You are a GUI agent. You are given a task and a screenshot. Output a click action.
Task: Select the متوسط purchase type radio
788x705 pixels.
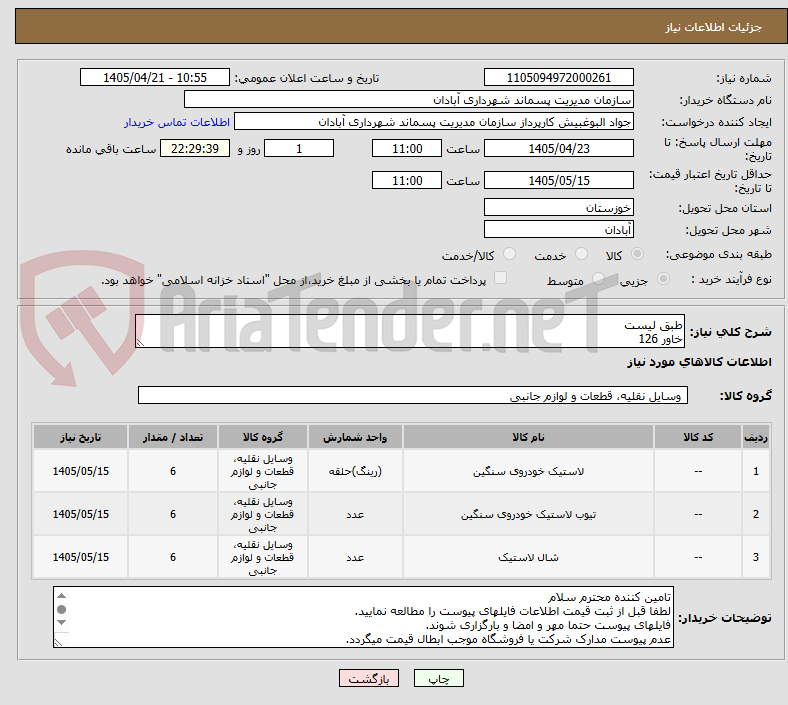coord(598,279)
